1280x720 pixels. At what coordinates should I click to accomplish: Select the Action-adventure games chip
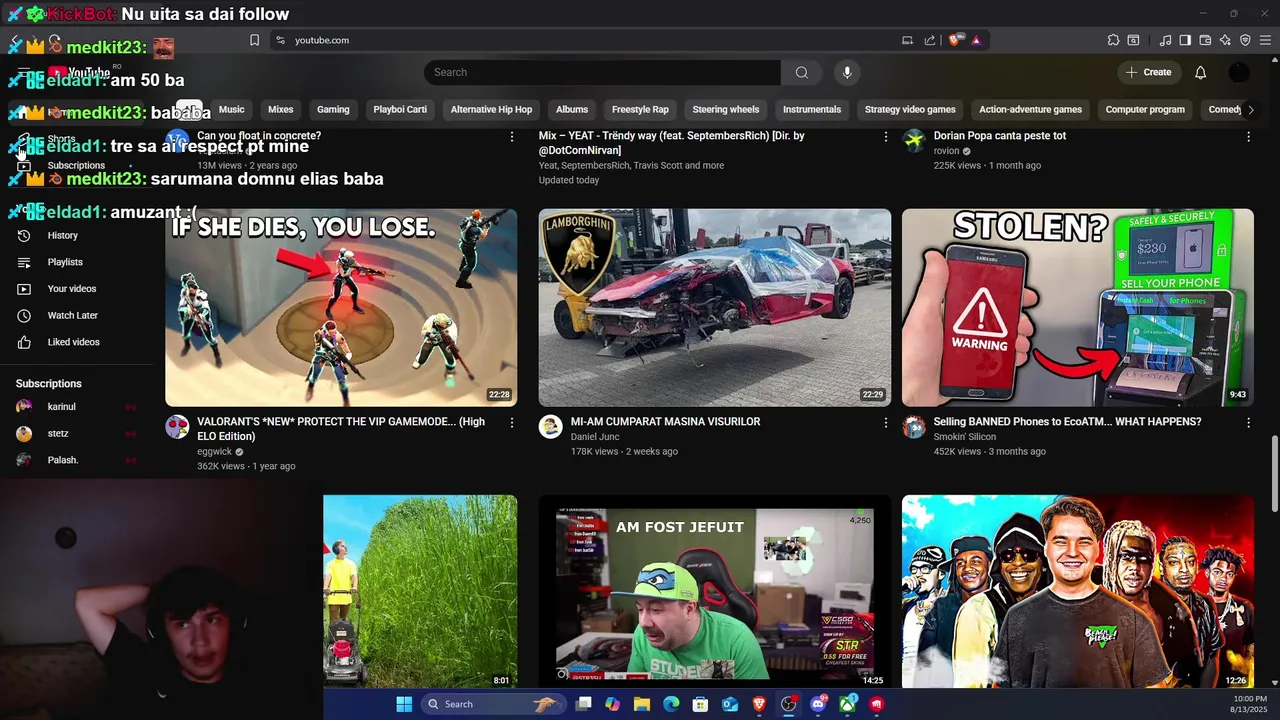pos(1030,110)
